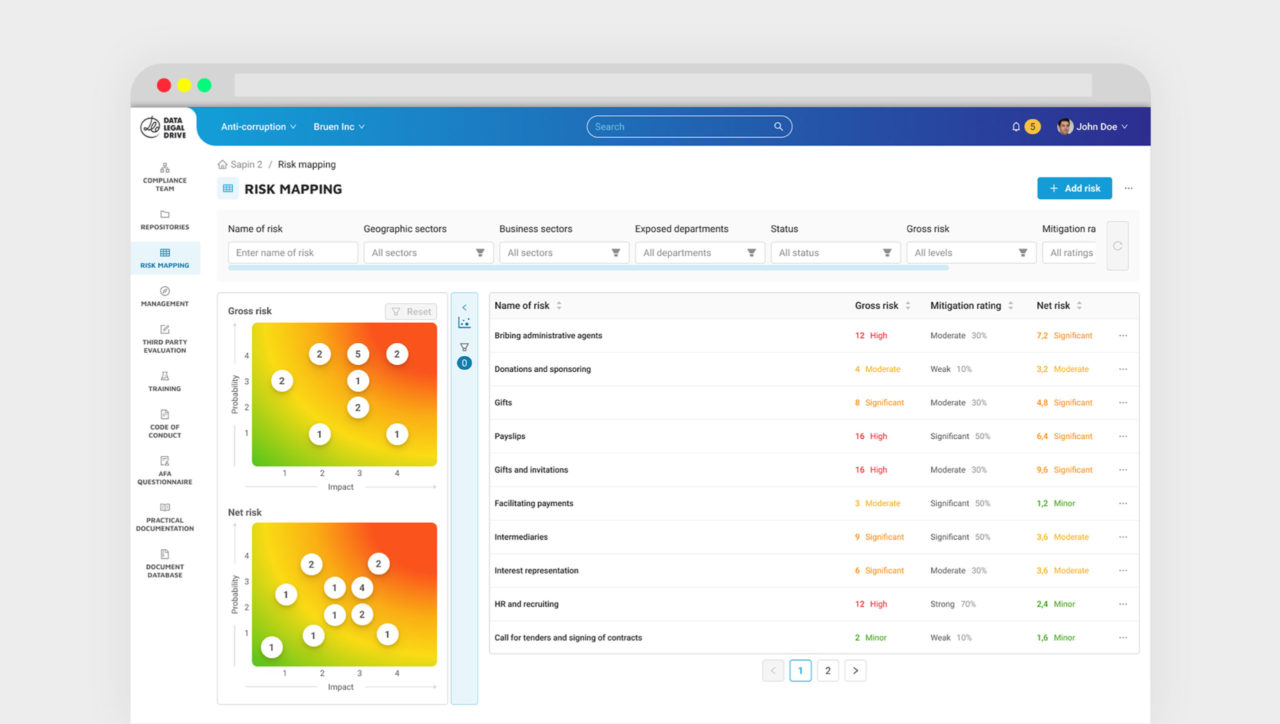Open Gross risk filter dropdown
The image size is (1280, 724).
tap(971, 253)
